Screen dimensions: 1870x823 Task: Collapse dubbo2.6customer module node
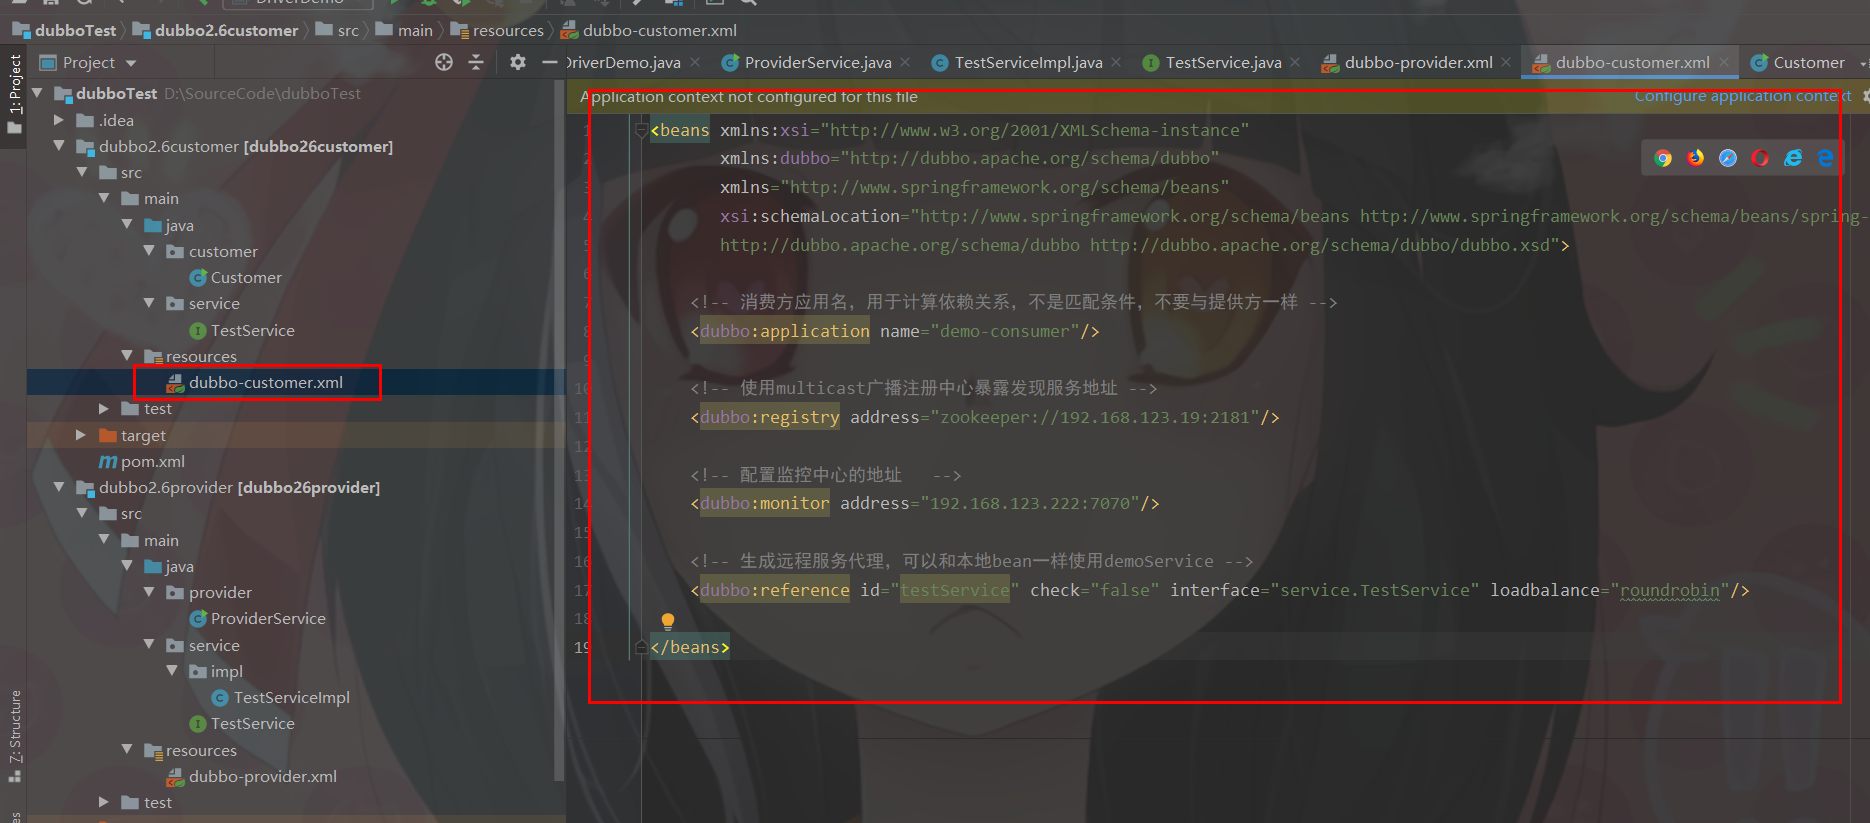(x=59, y=146)
